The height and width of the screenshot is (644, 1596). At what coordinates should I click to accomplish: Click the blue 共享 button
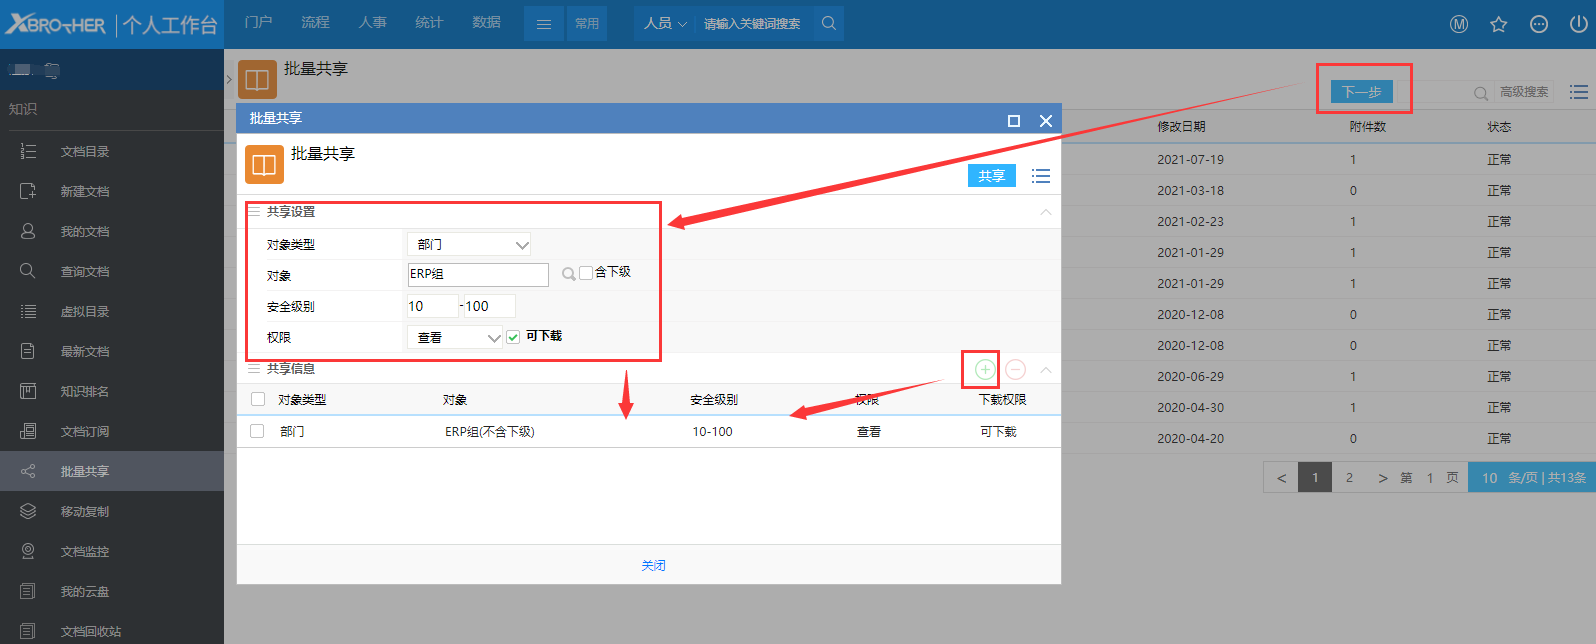(991, 176)
